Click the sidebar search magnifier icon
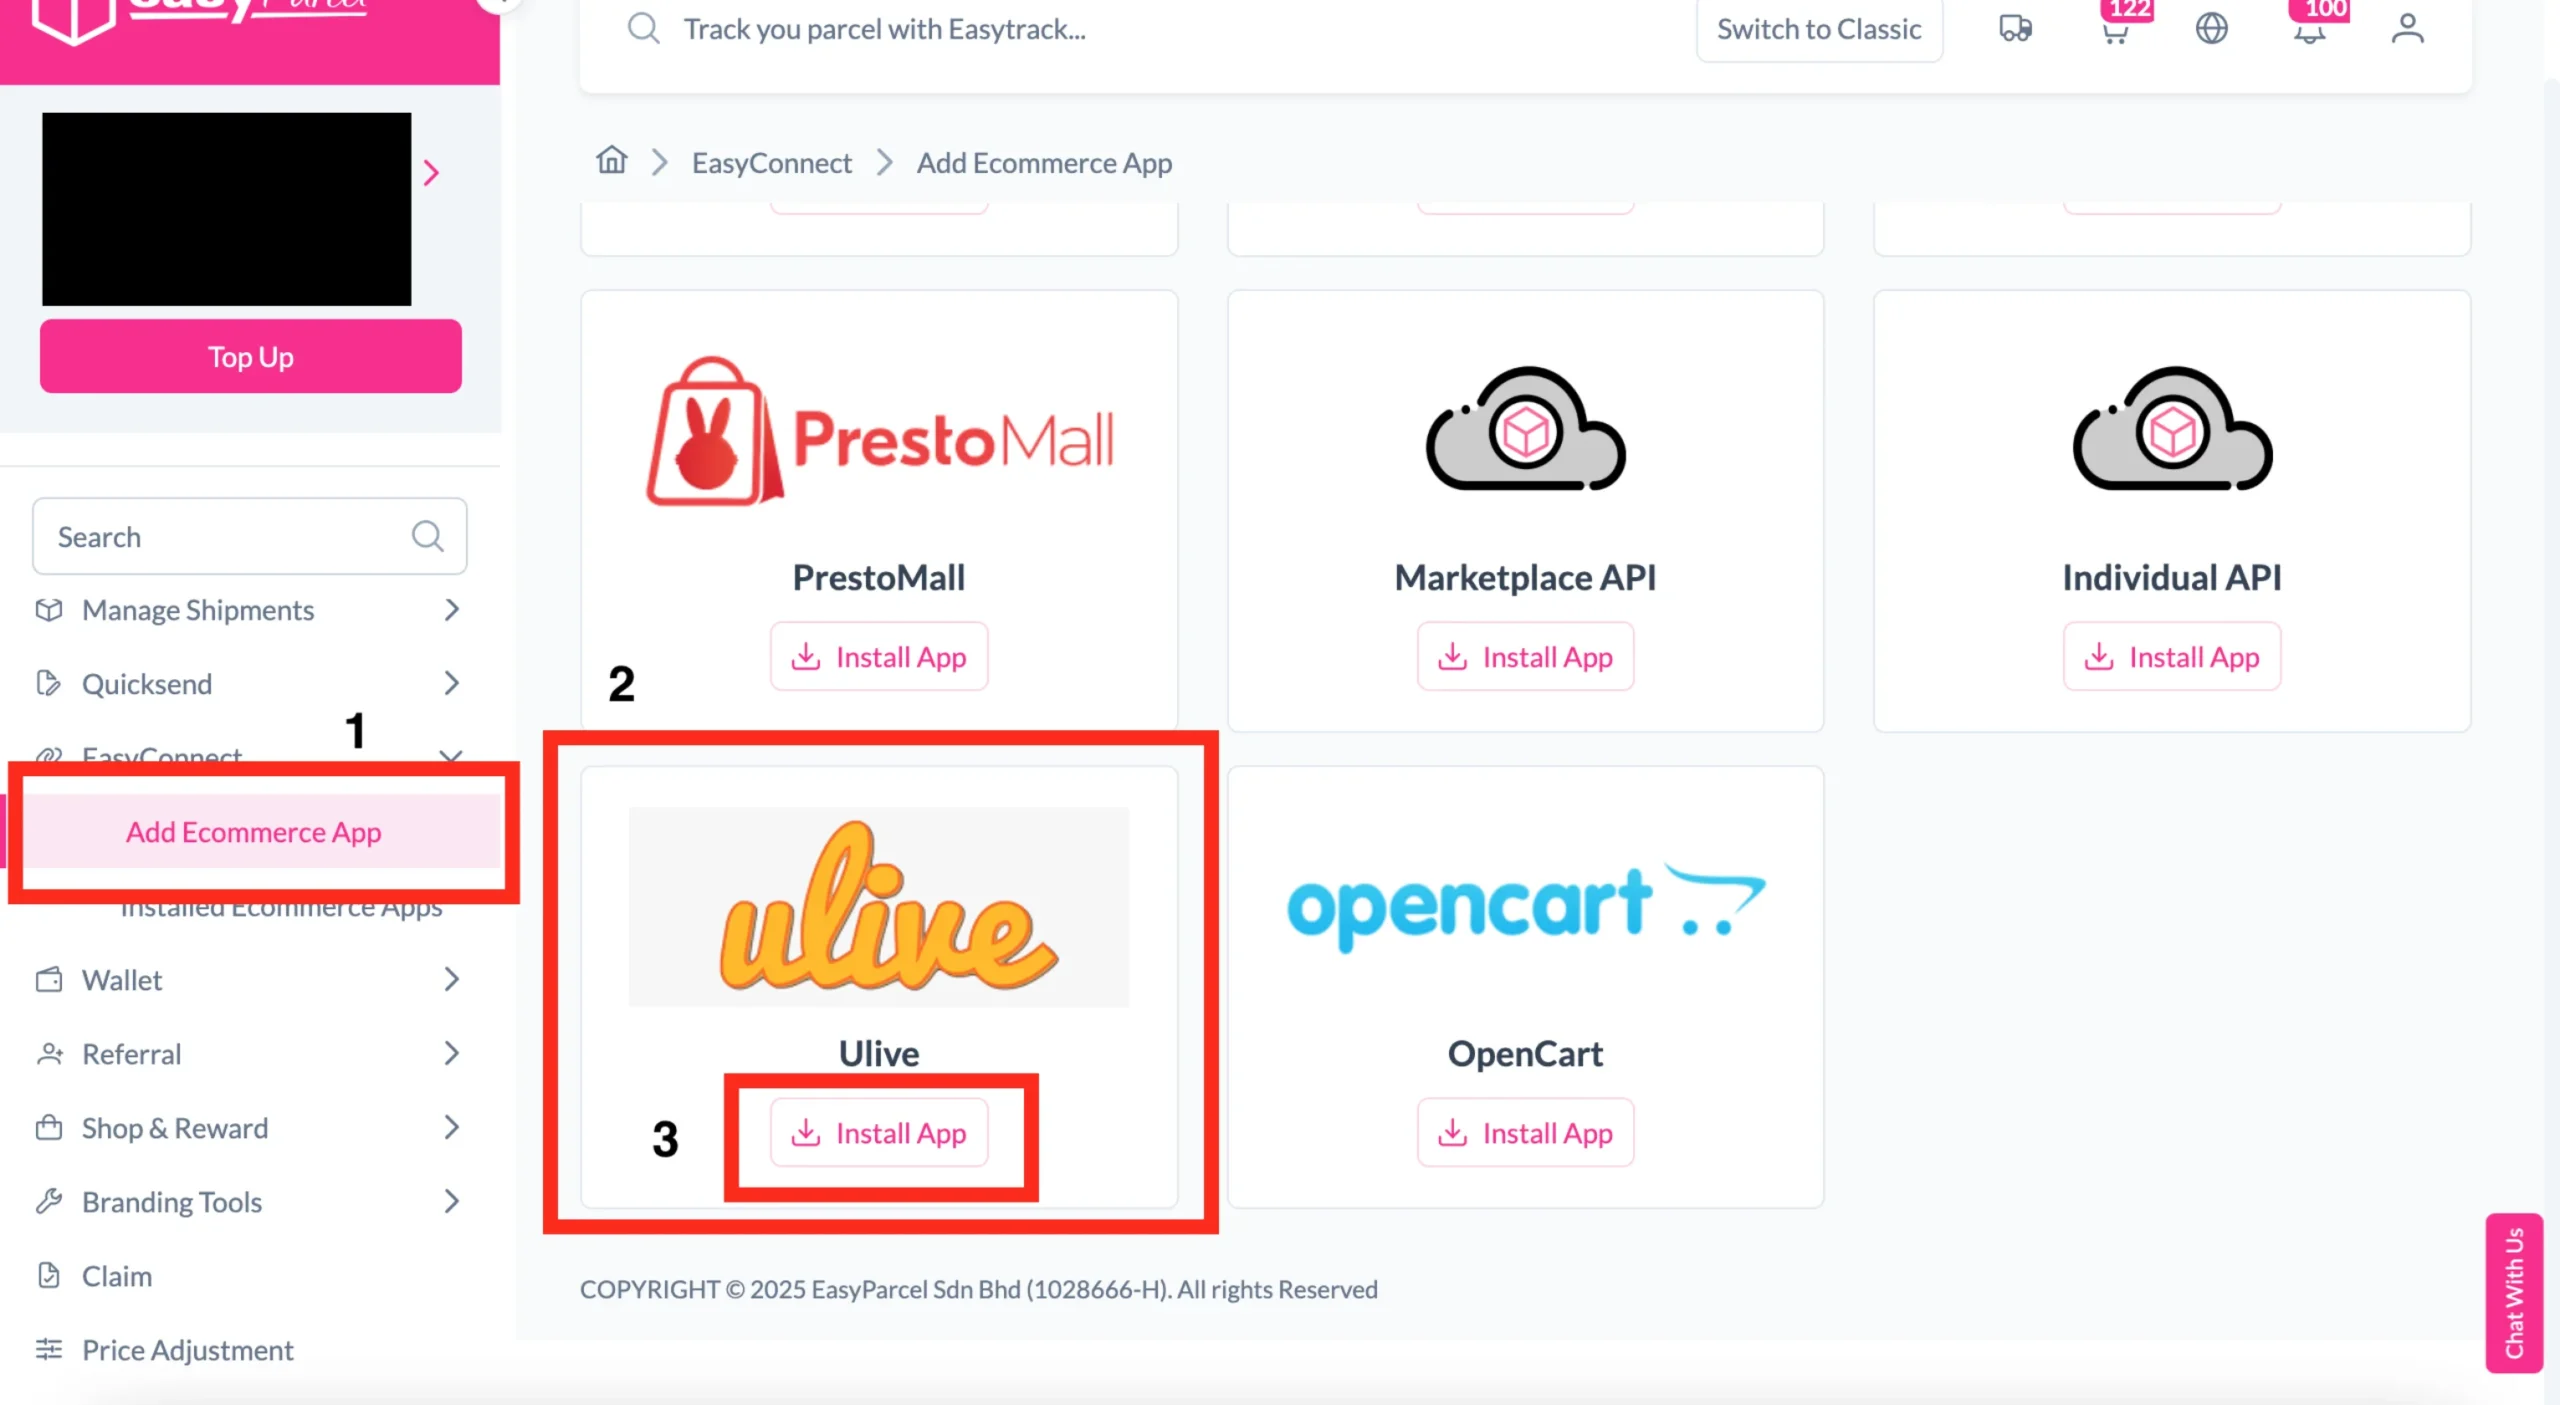Screen dimensions: 2560x1405 click(428, 536)
